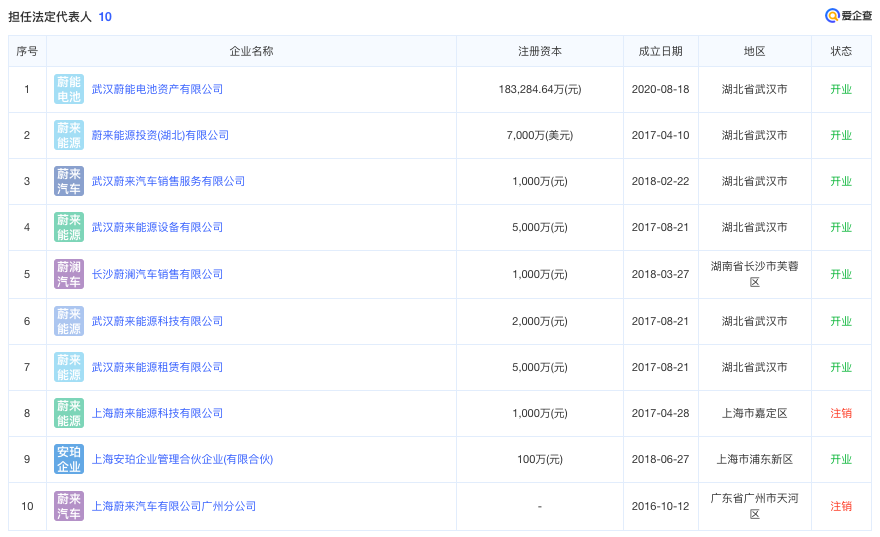
Task: Click the 蔚来能源 logo icon in row 4
Action: tap(69, 227)
